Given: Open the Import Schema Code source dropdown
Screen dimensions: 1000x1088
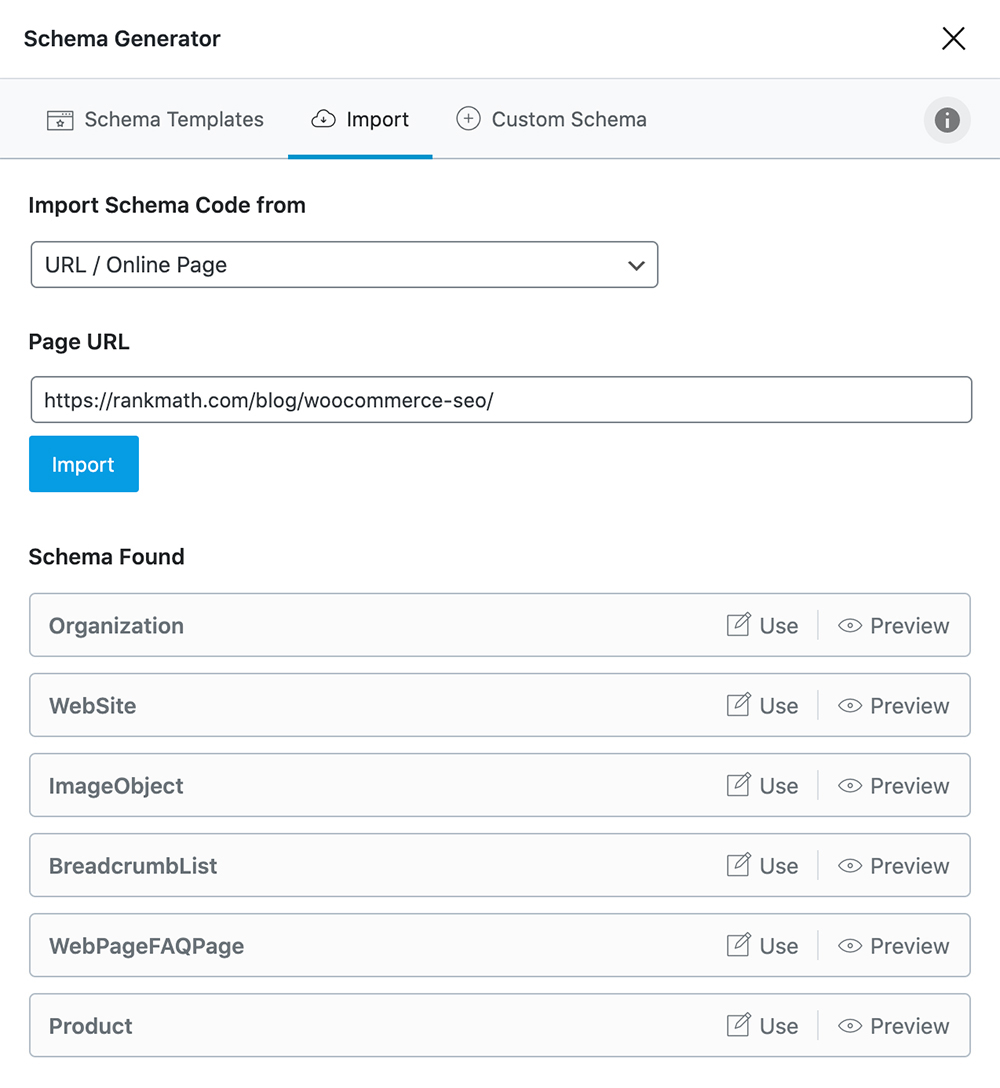Looking at the screenshot, I should coord(344,265).
